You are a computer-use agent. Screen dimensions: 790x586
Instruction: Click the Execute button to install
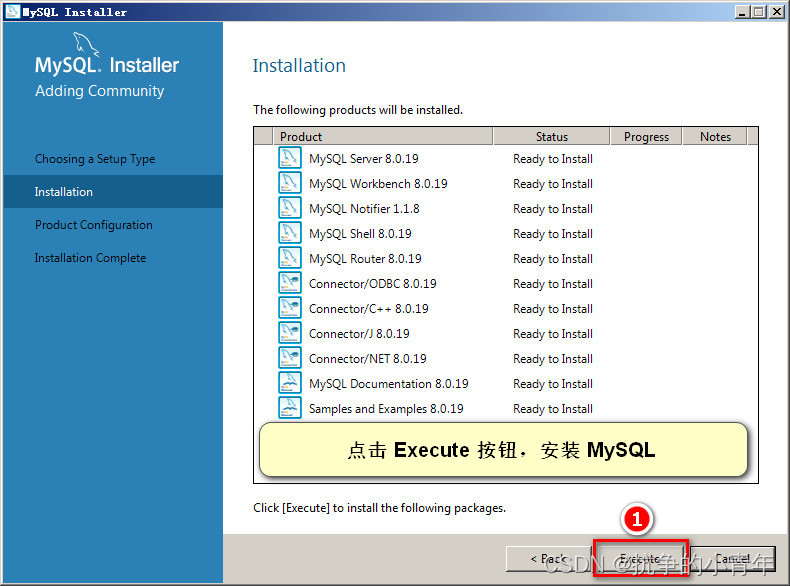[640, 558]
